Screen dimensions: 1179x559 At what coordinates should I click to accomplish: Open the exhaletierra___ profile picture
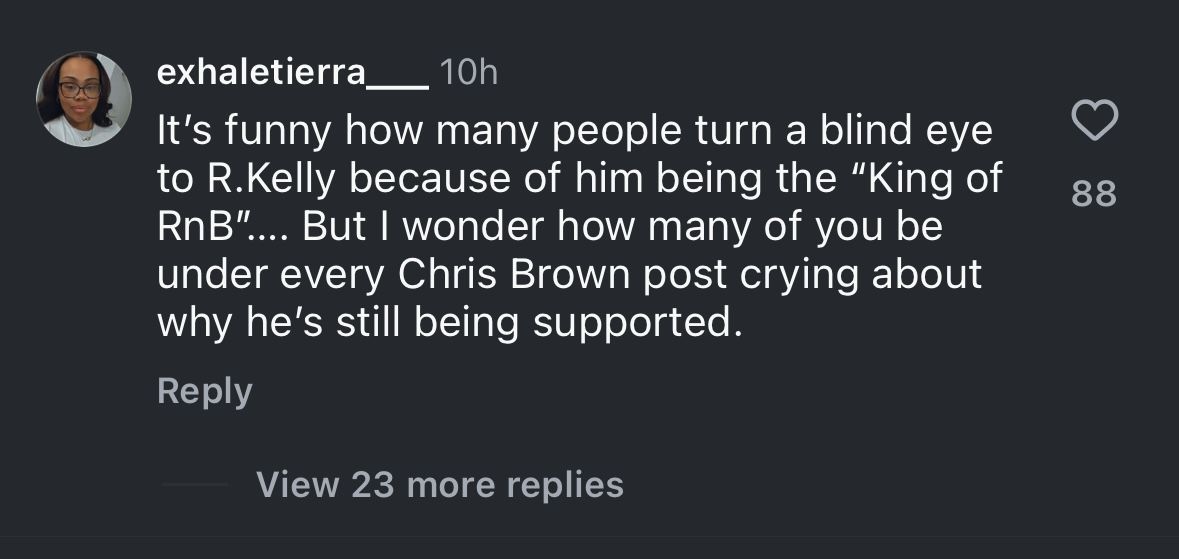(x=84, y=99)
